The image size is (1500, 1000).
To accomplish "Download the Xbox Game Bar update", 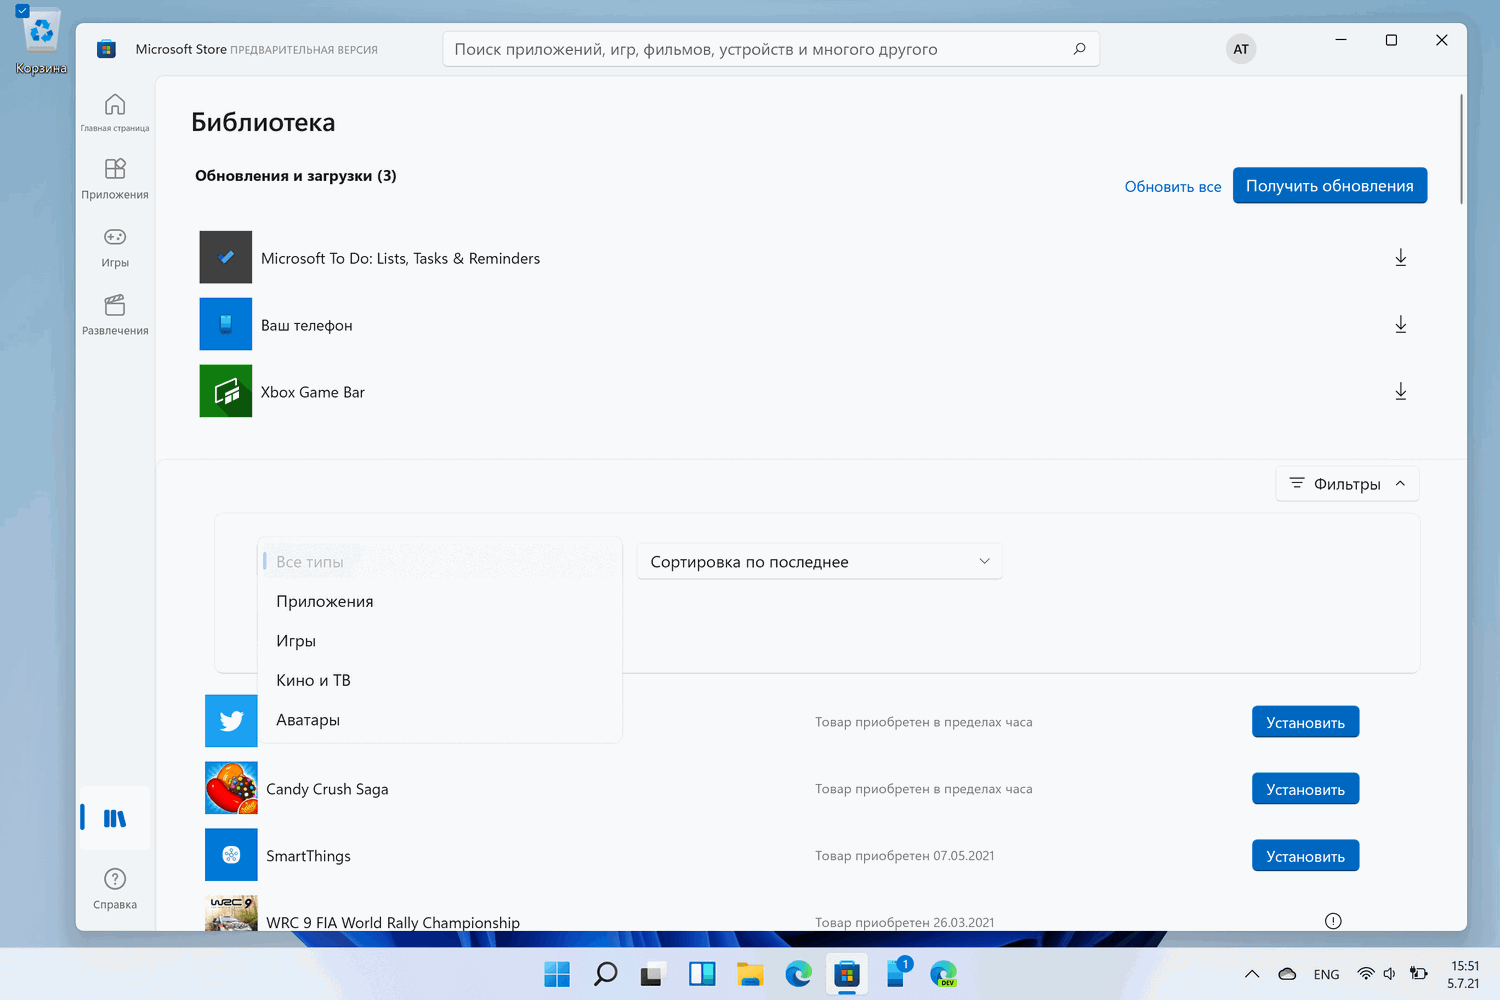I will (1401, 392).
